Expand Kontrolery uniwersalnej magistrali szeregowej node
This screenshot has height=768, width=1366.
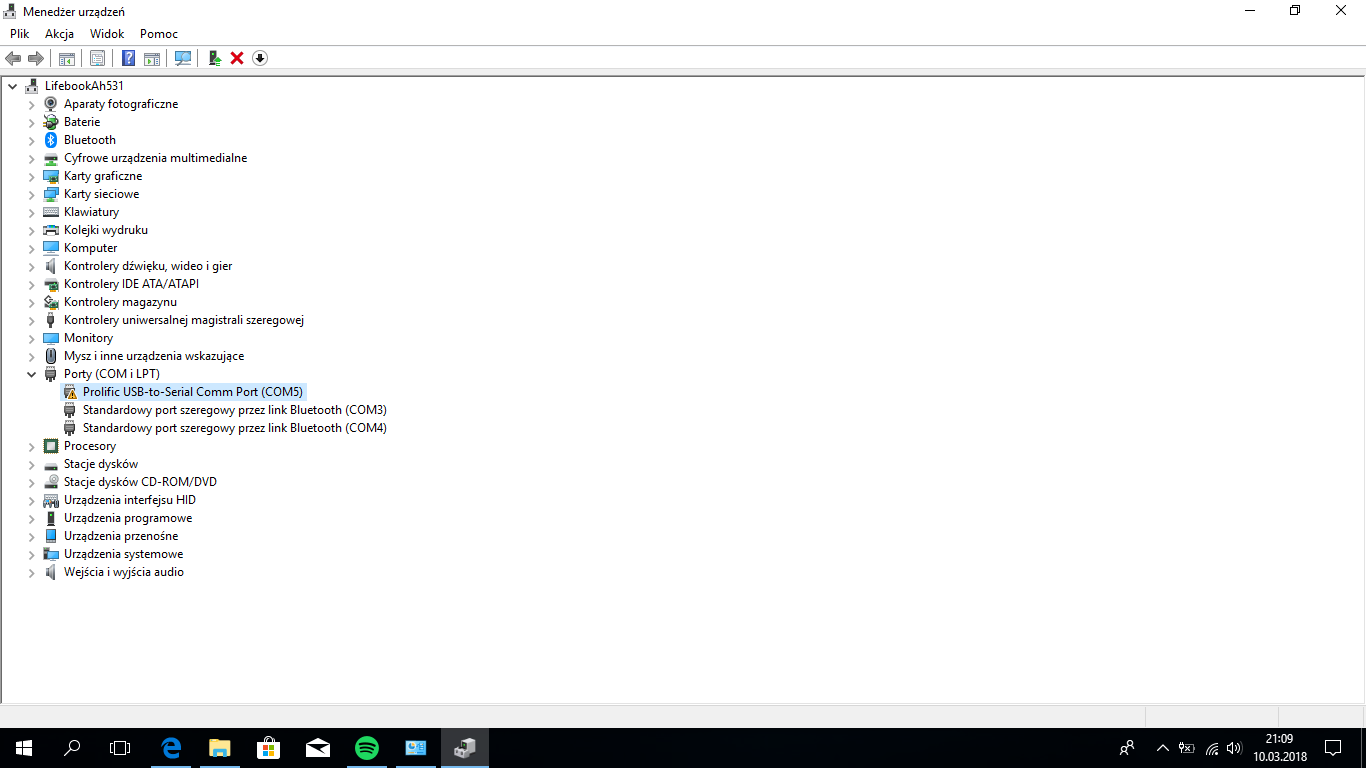click(32, 320)
